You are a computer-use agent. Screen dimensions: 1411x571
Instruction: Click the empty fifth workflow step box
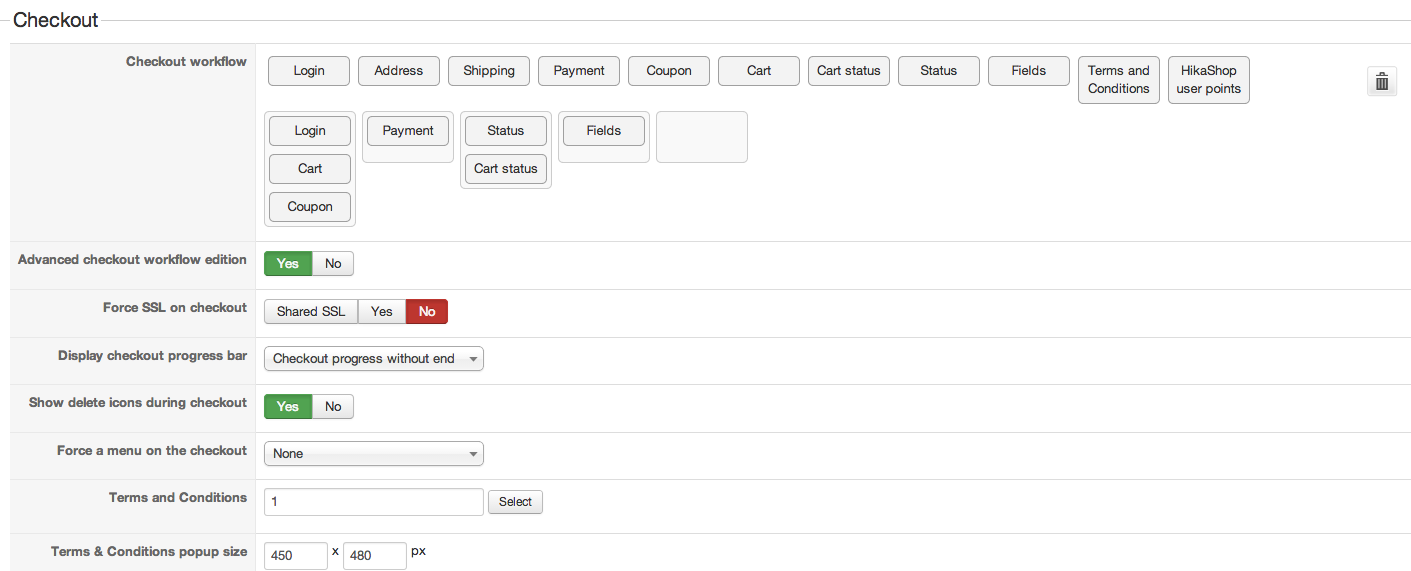coord(701,137)
